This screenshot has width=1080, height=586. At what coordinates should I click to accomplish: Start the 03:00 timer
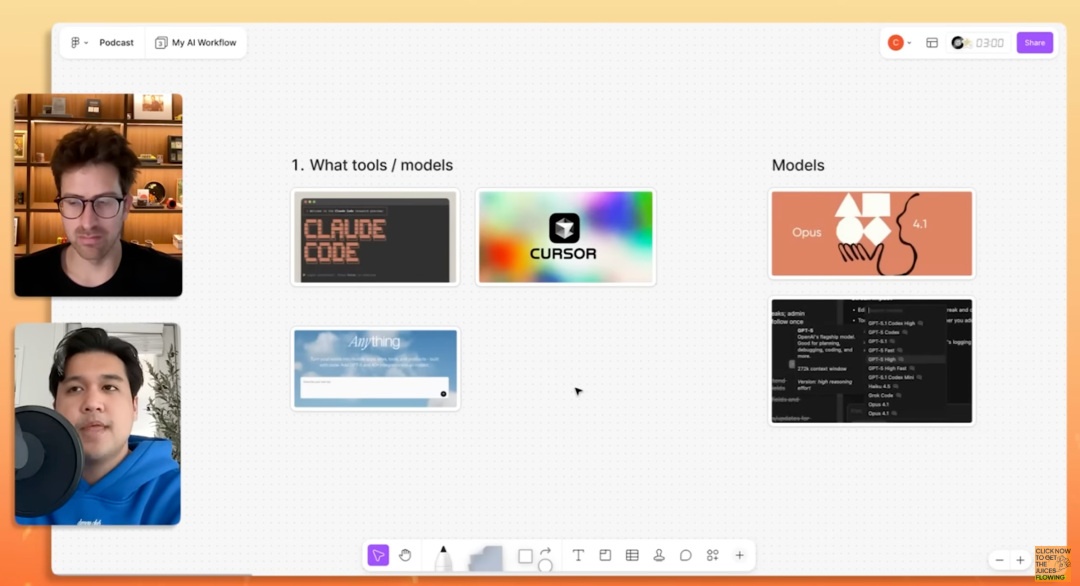point(989,43)
